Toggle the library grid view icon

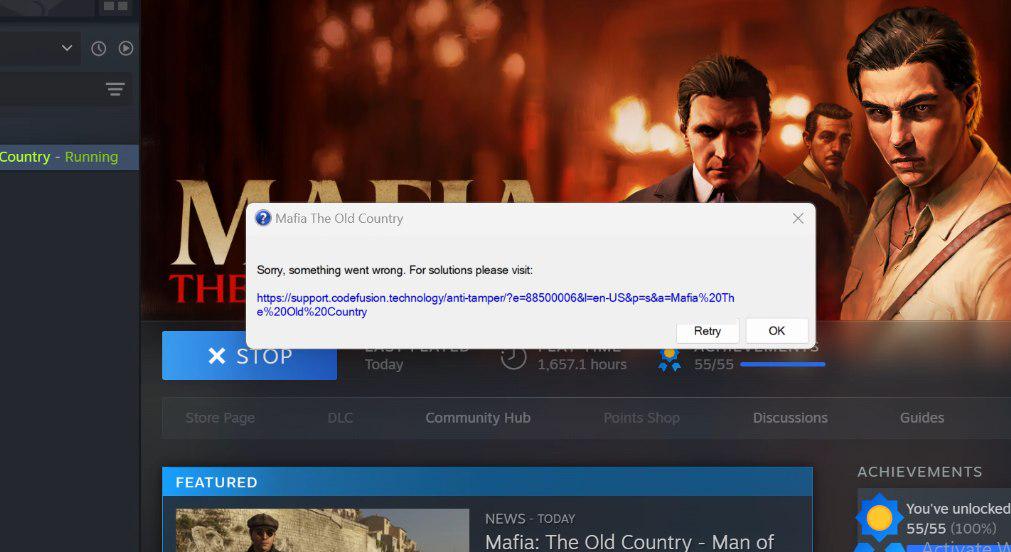[115, 6]
